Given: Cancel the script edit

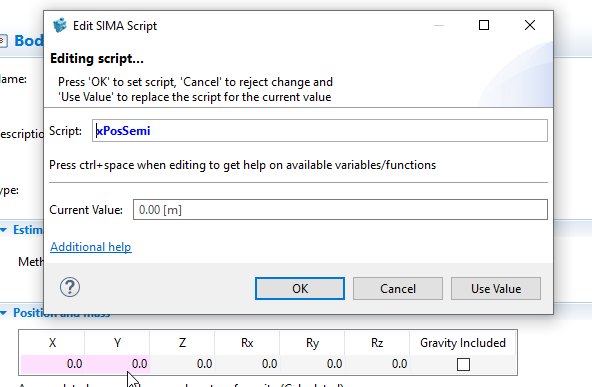Looking at the screenshot, I should pyautogui.click(x=398, y=288).
